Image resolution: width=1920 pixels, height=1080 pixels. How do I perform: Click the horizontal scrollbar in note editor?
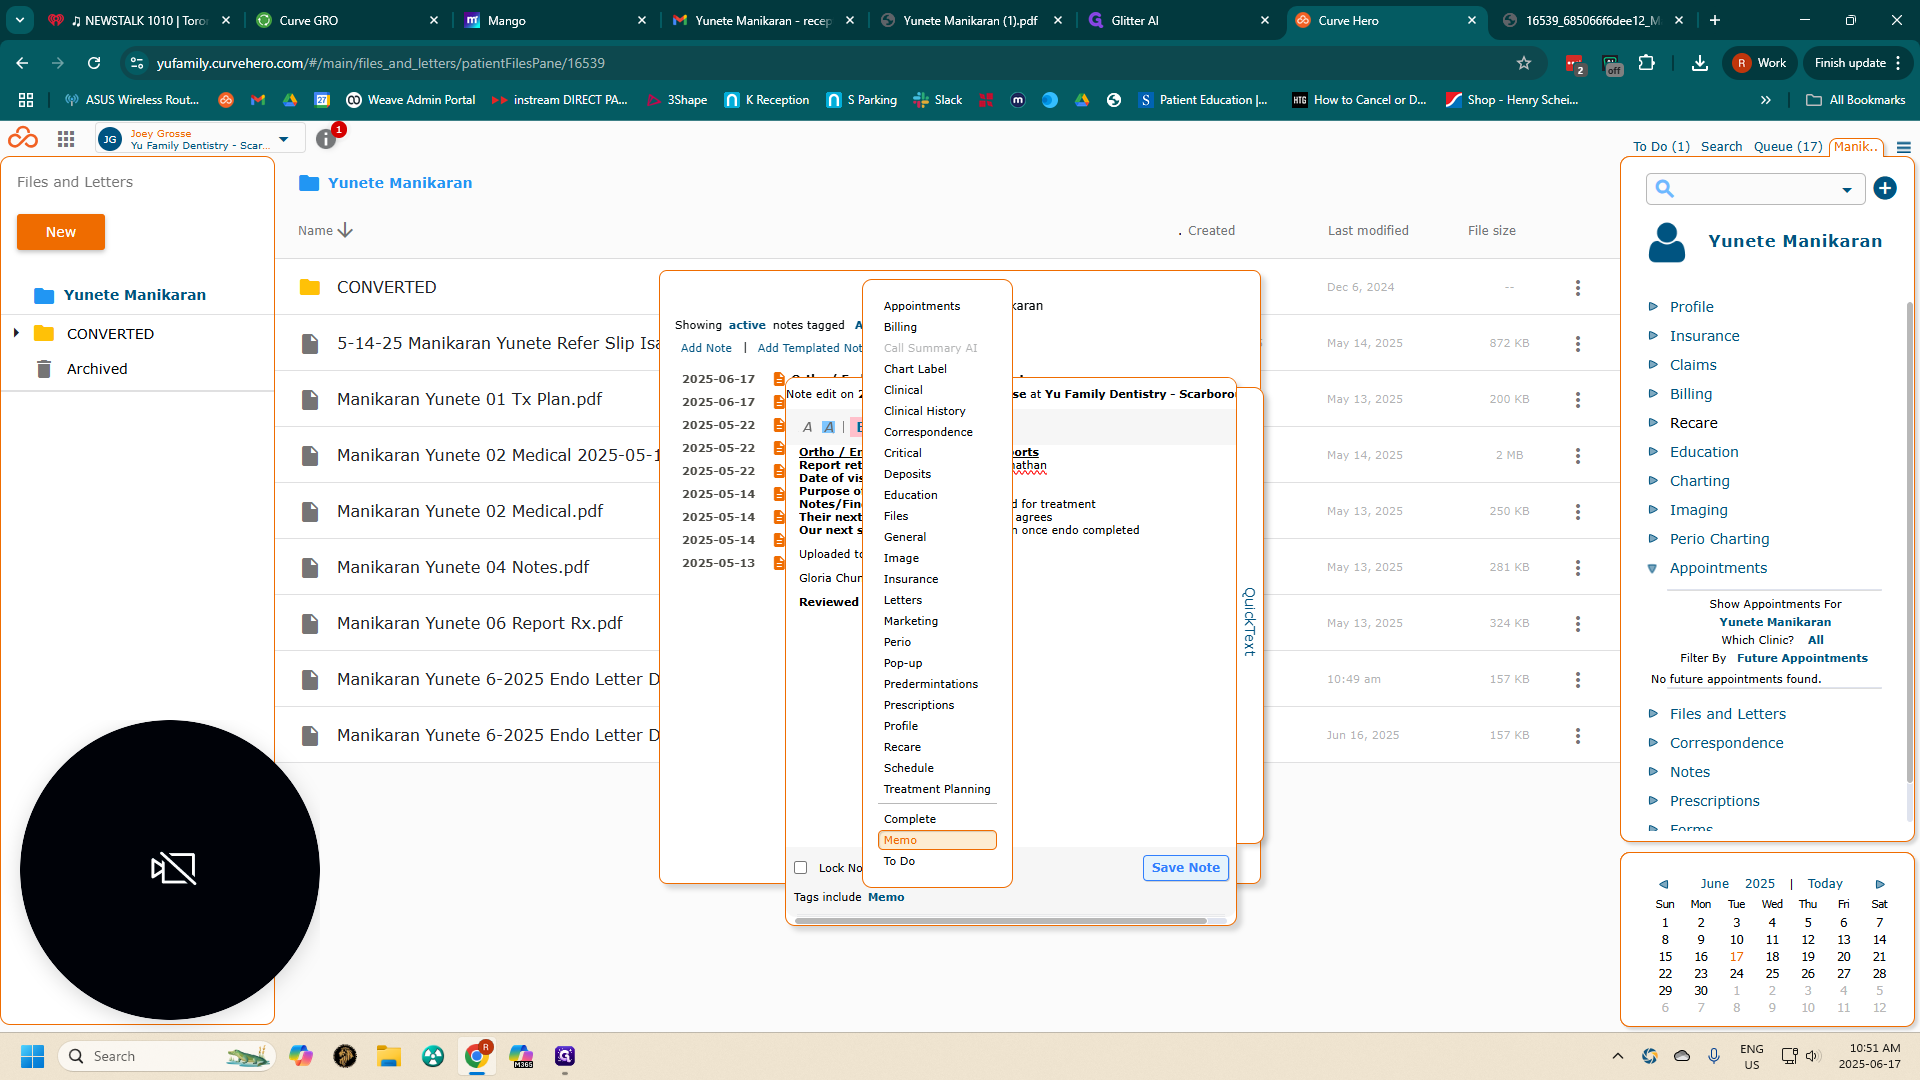1000,920
